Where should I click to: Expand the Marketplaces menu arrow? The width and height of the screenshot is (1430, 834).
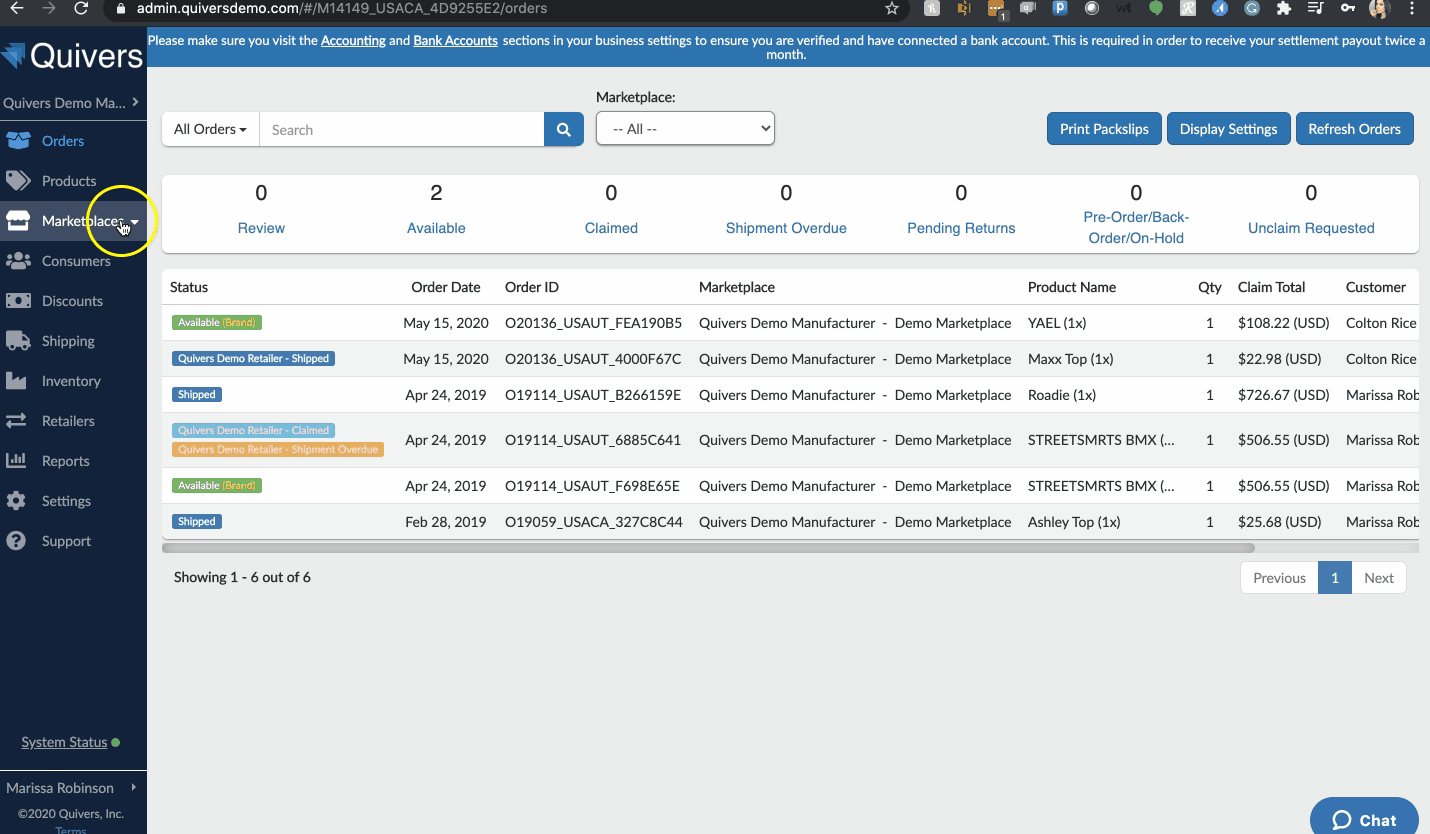(x=135, y=222)
